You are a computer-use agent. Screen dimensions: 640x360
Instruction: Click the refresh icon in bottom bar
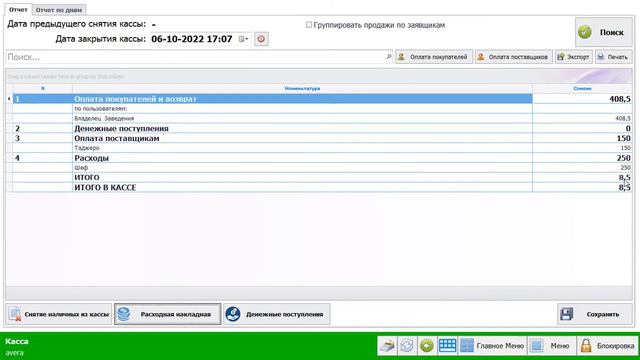point(407,346)
